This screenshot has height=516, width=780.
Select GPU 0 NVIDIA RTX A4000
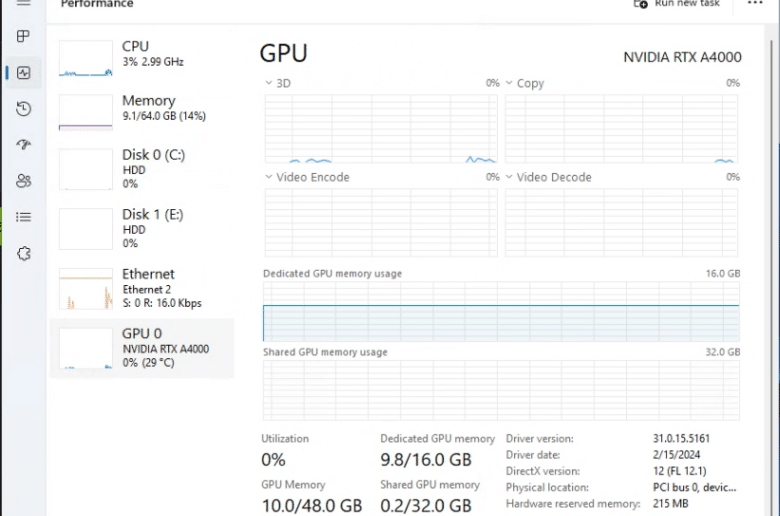142,348
